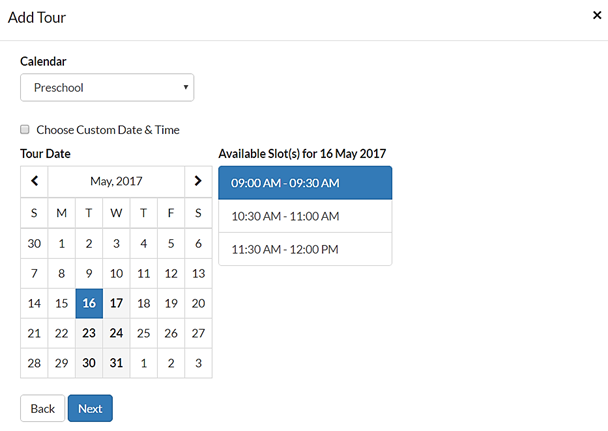Click the Next button

click(90, 409)
